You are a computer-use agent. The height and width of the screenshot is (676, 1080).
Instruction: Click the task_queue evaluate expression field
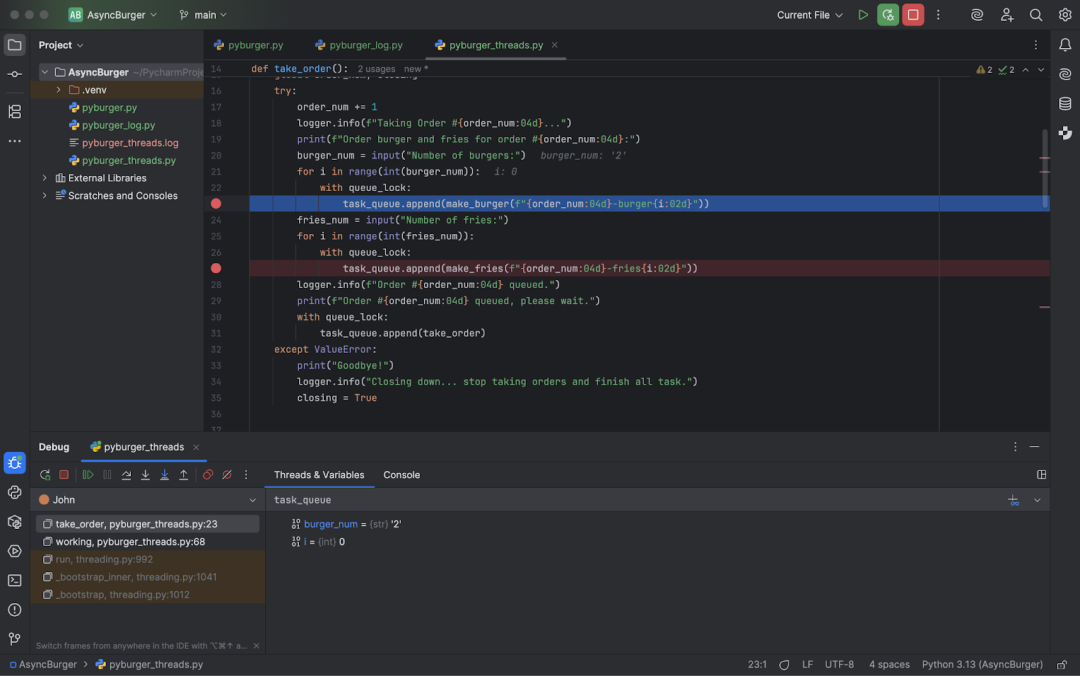click(x=636, y=500)
